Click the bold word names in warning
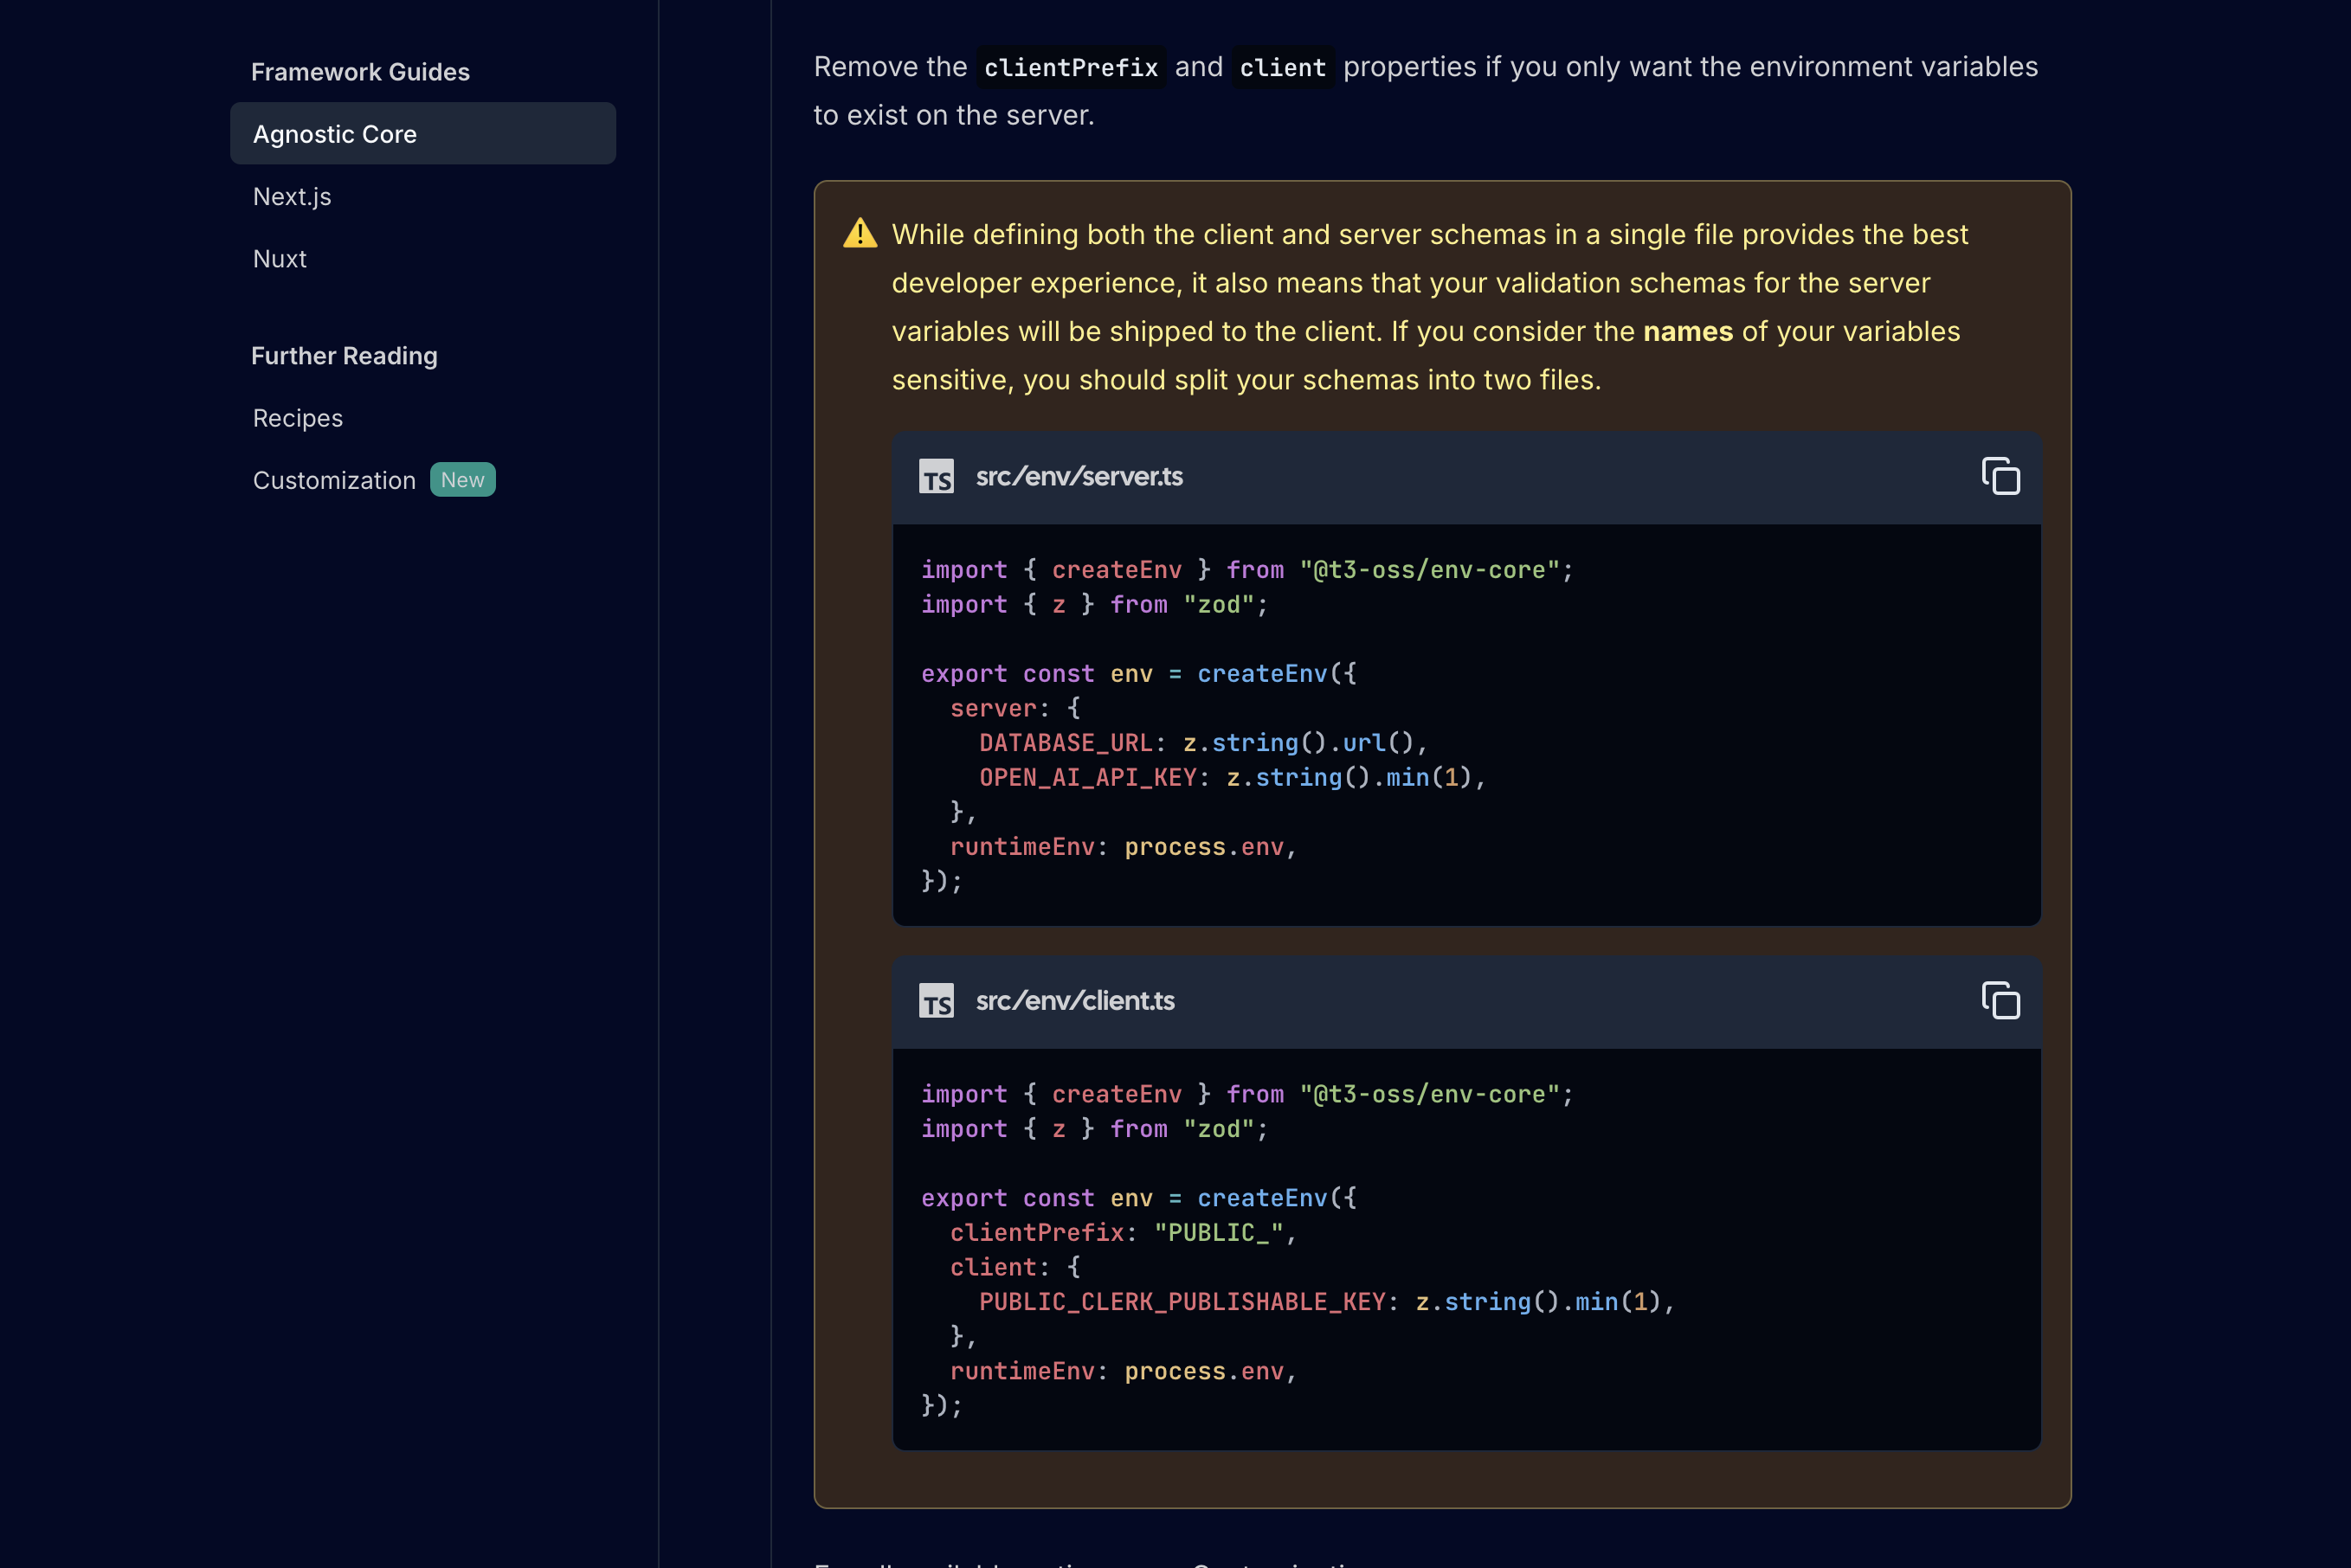The image size is (2351, 1568). click(1688, 331)
